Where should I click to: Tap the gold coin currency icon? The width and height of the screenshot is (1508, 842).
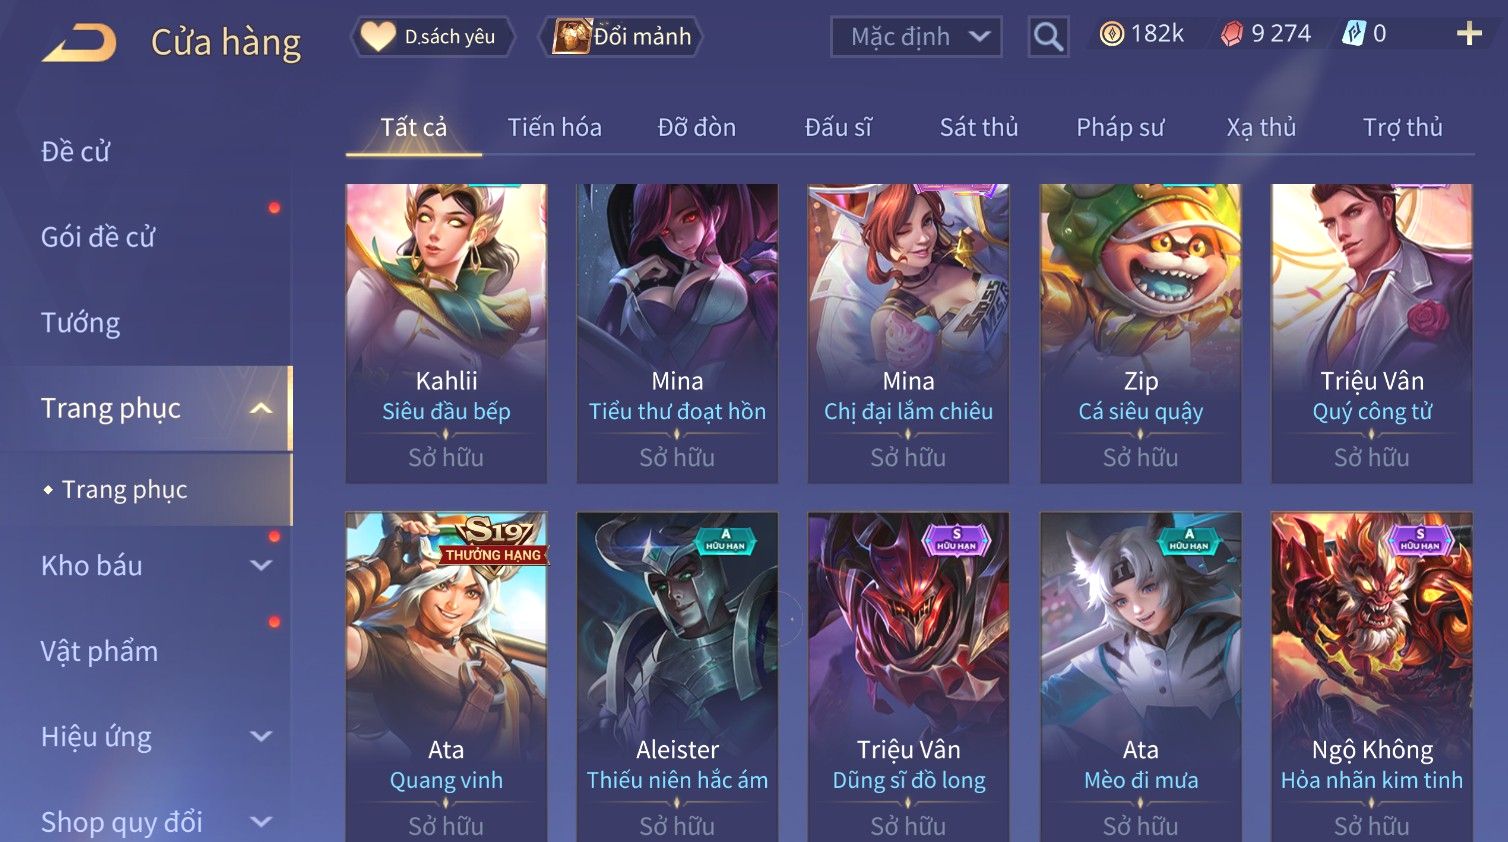(1111, 34)
